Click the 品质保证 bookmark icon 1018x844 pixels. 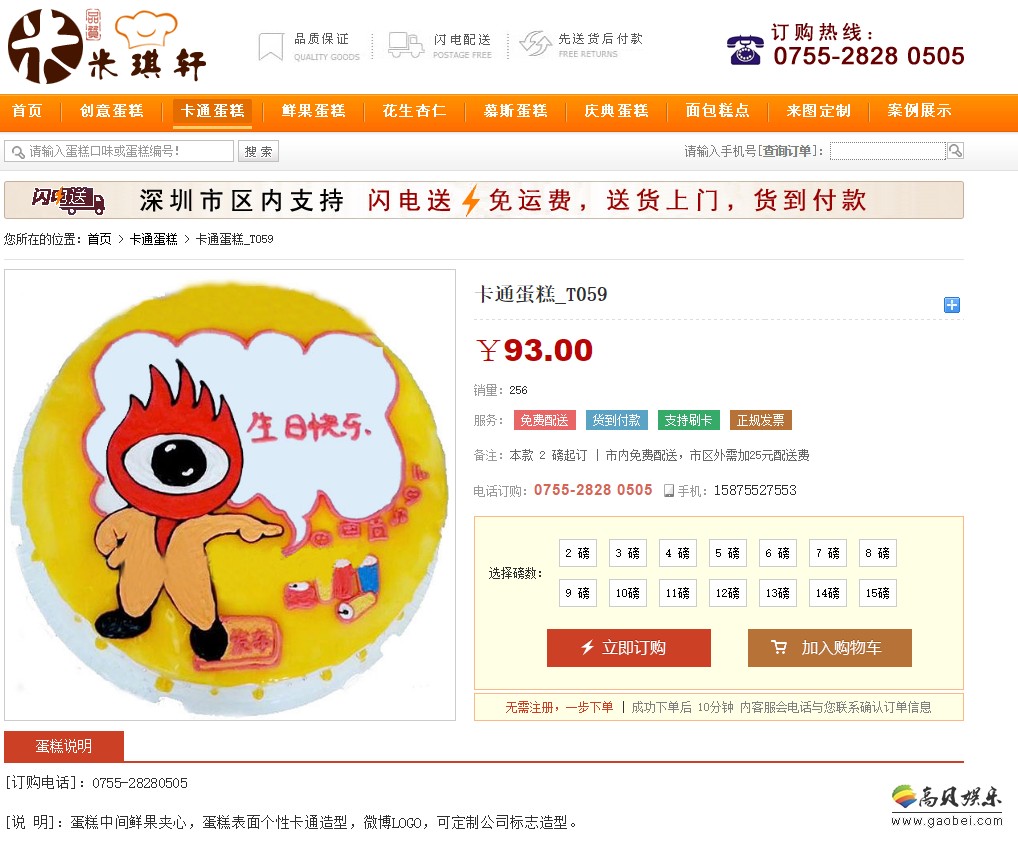pyautogui.click(x=271, y=46)
